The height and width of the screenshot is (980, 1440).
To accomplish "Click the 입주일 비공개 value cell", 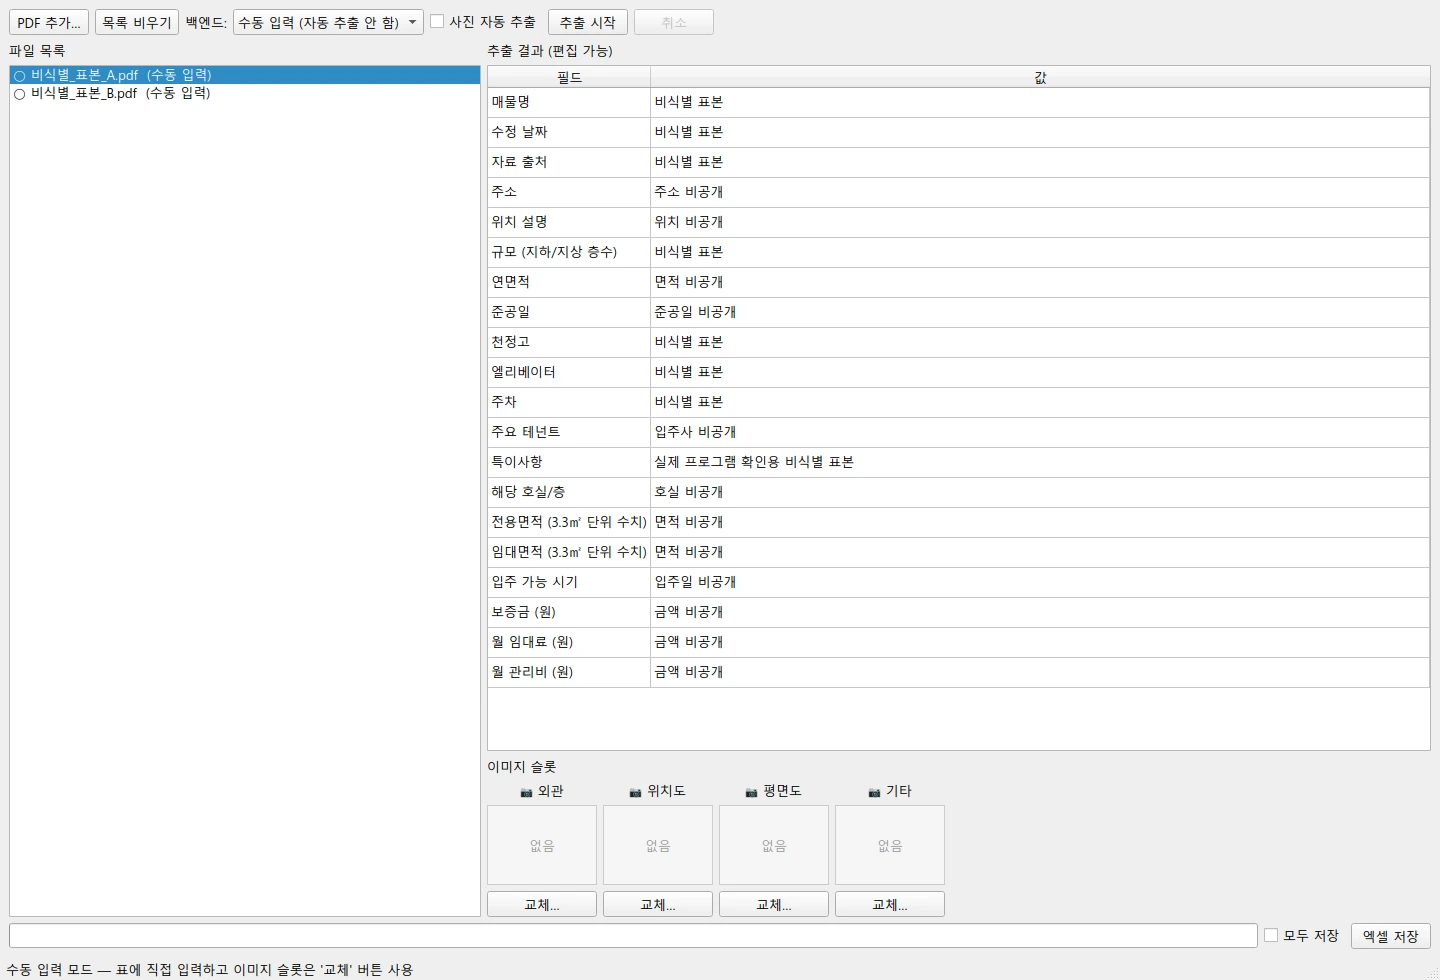I will [1040, 582].
